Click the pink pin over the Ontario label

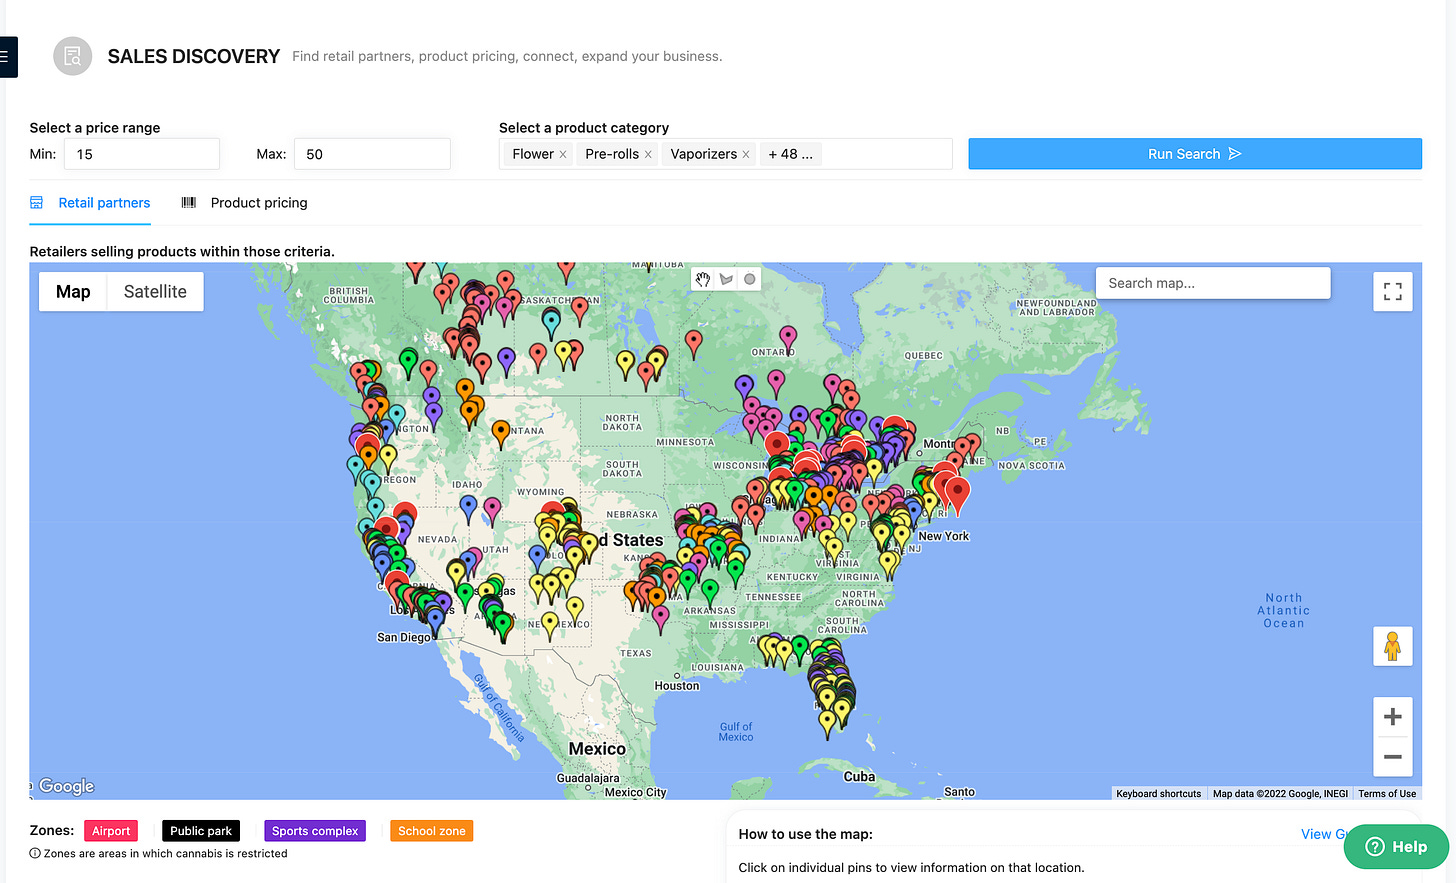click(788, 339)
